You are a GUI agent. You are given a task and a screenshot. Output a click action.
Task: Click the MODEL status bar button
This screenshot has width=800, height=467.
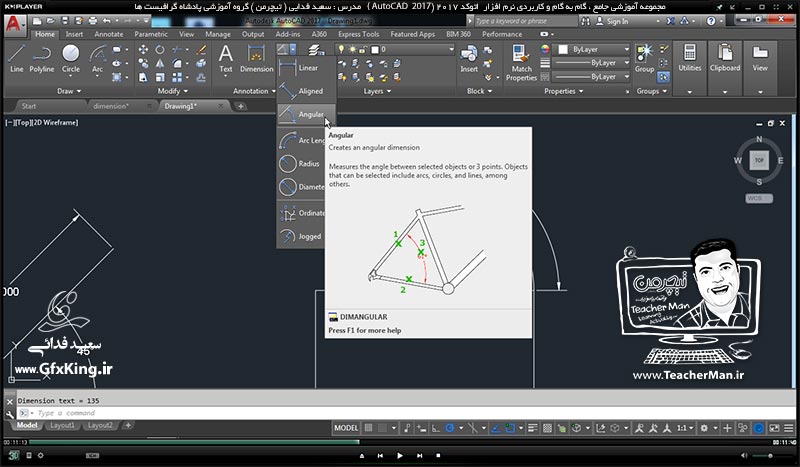click(x=346, y=428)
